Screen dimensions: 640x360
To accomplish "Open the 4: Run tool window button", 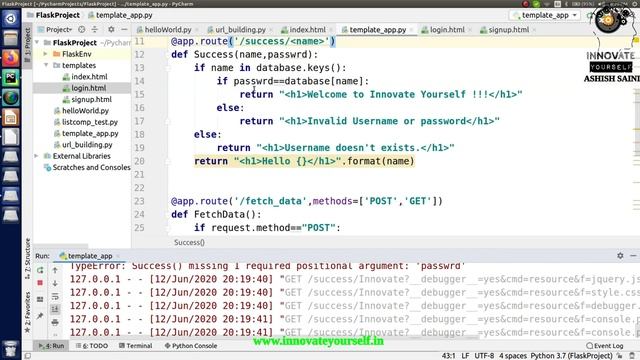I will (x=51, y=346).
